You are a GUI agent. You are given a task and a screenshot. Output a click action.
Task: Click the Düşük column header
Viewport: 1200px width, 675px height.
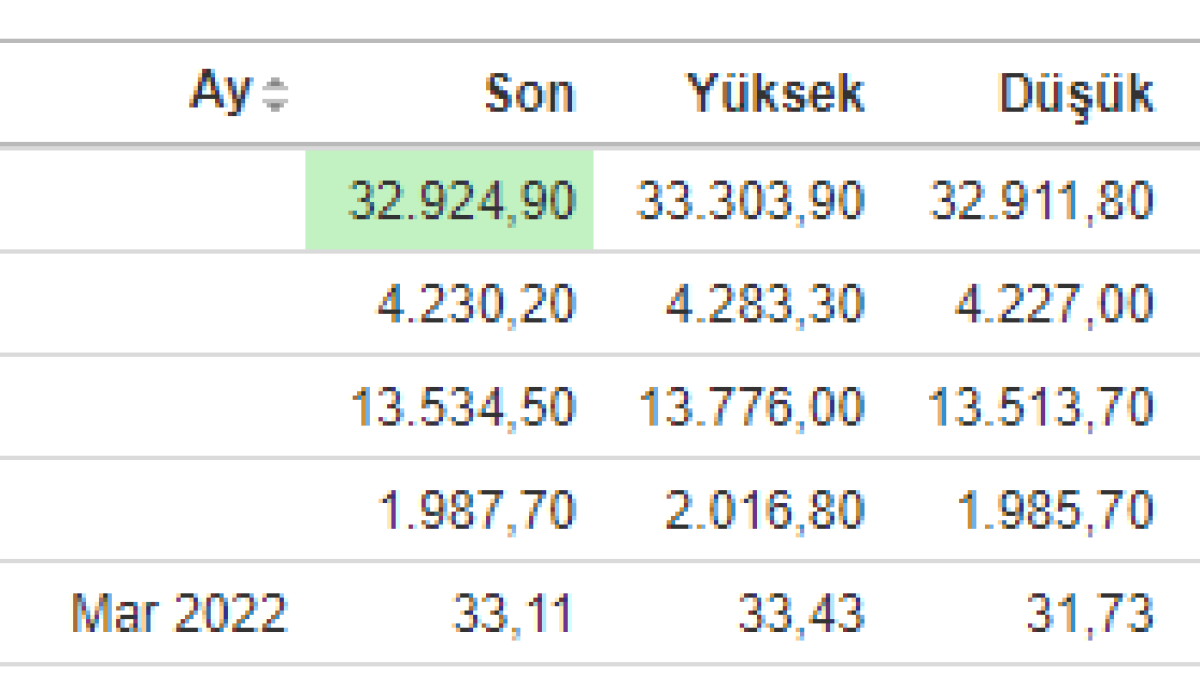tap(1075, 94)
